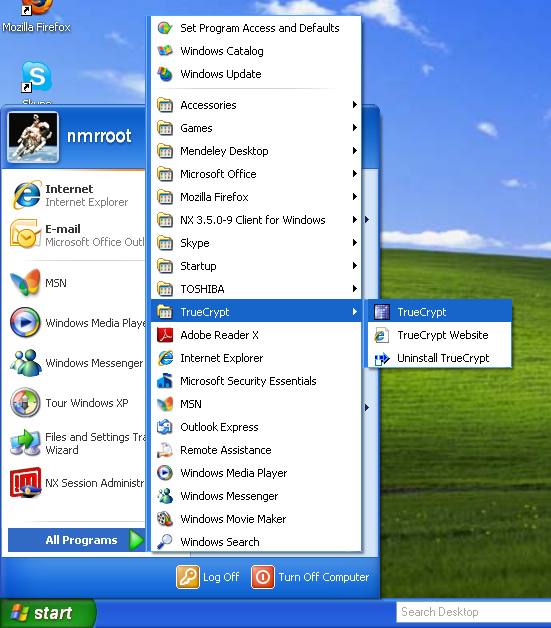Click the Windows Media Player icon in All Programs
The width and height of the screenshot is (551, 628).
(x=165, y=473)
